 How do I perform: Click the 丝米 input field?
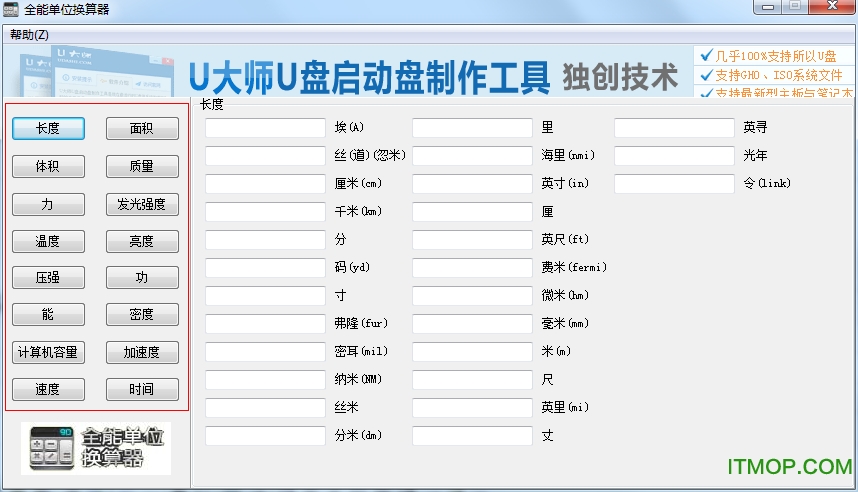(x=265, y=408)
